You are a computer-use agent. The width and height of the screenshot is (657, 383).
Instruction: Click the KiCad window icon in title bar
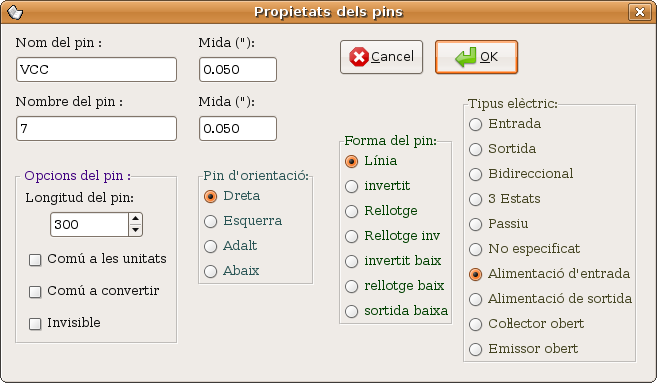(15, 12)
